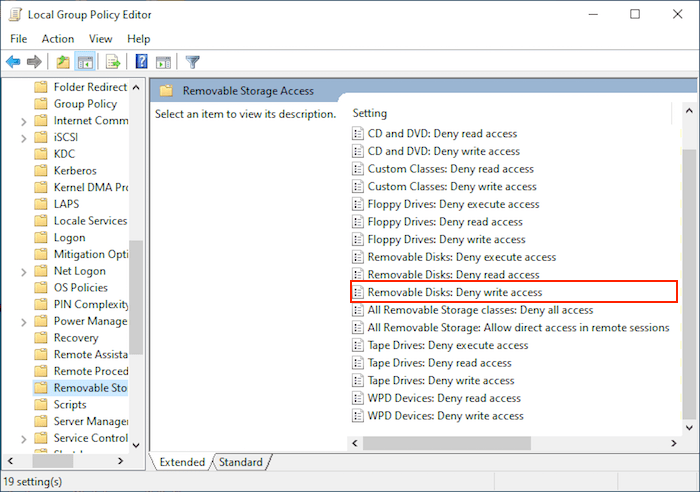Screen dimensions: 700x492
Task: Select CD and DVD: Deny write access
Action: tap(443, 151)
